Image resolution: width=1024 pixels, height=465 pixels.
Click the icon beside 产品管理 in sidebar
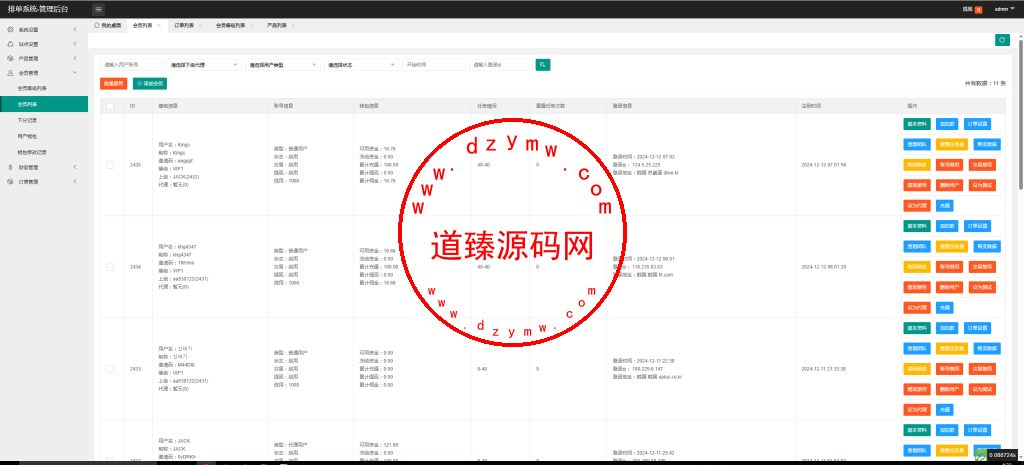pos(10,58)
